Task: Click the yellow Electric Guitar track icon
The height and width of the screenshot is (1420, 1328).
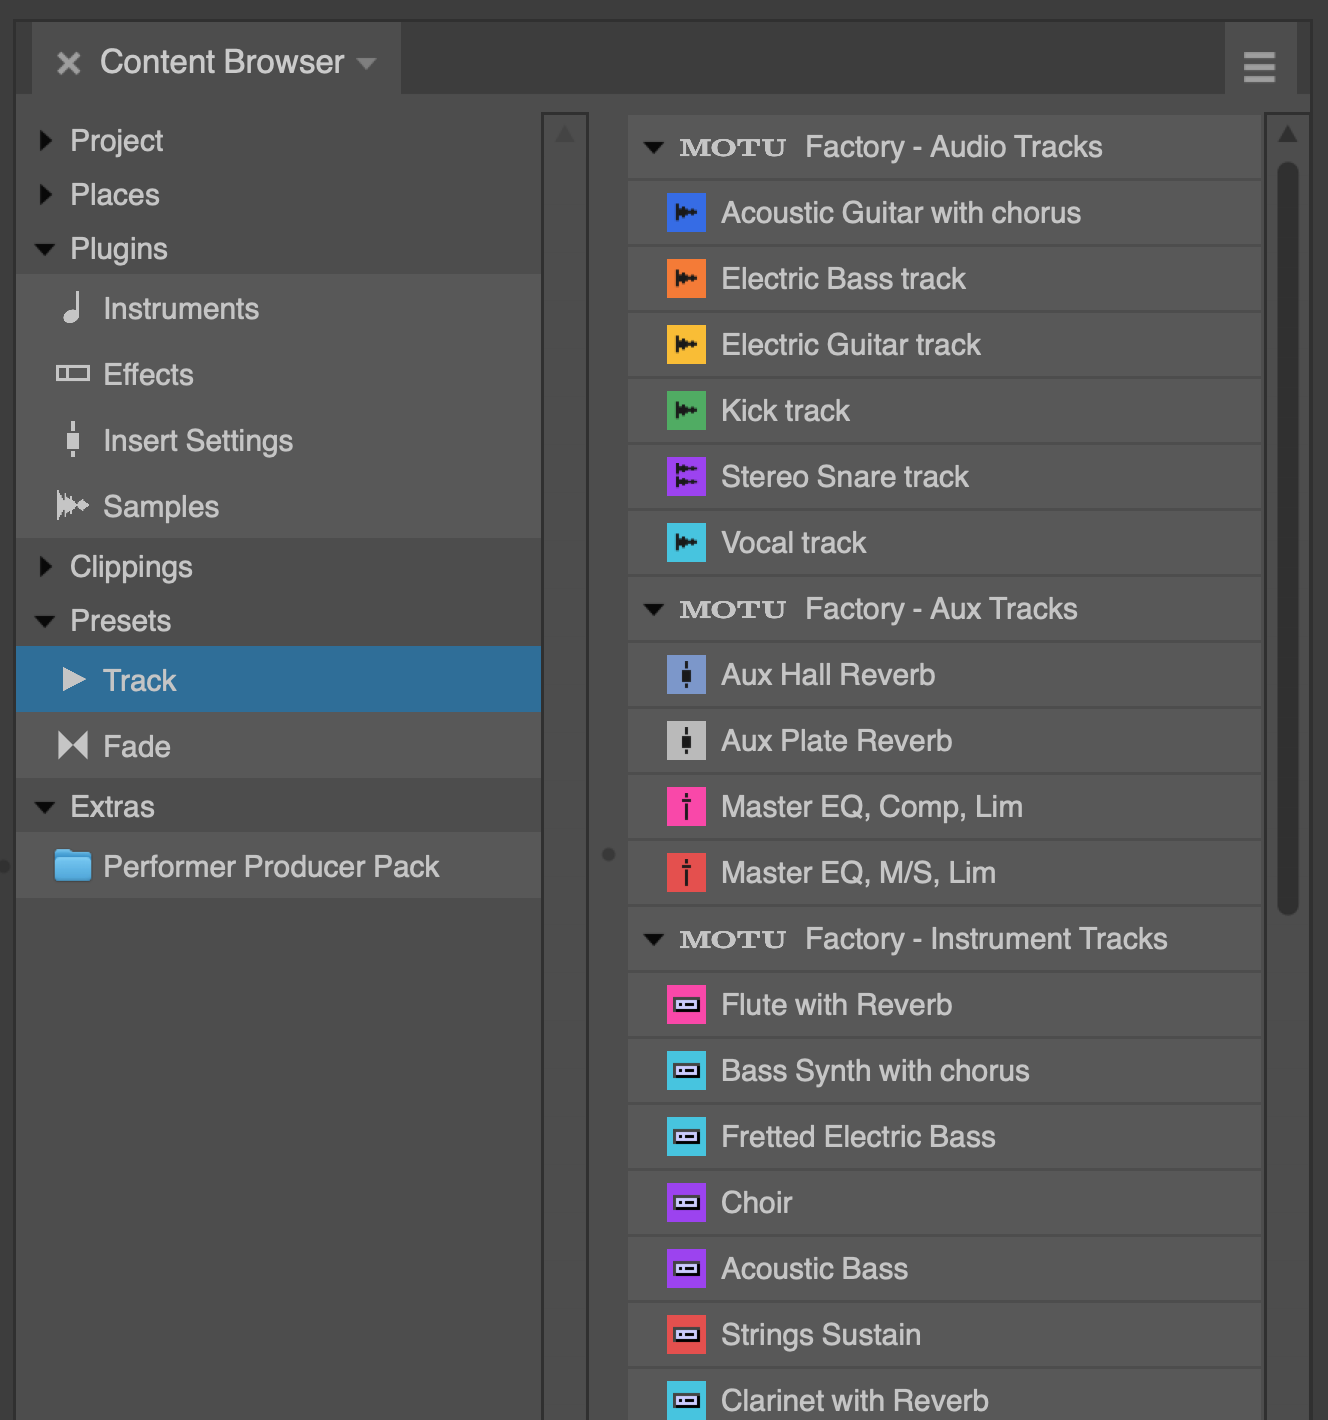Action: point(686,344)
